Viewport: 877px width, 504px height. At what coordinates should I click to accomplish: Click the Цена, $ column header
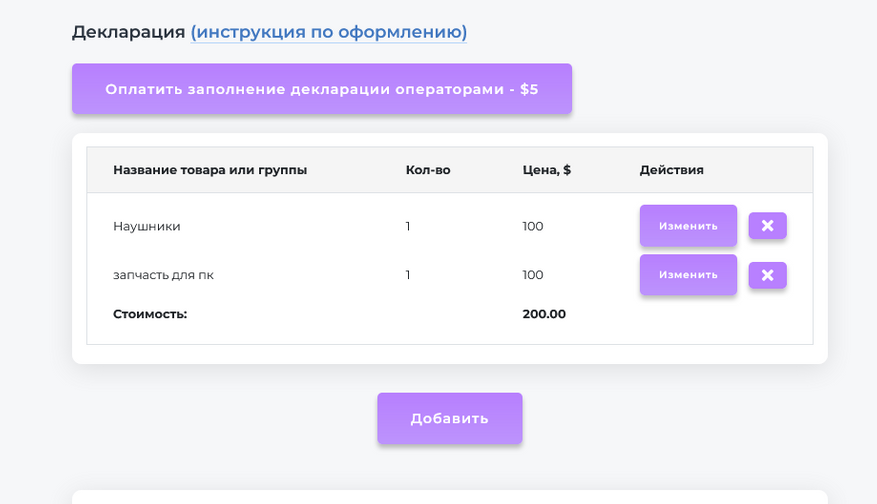(546, 170)
